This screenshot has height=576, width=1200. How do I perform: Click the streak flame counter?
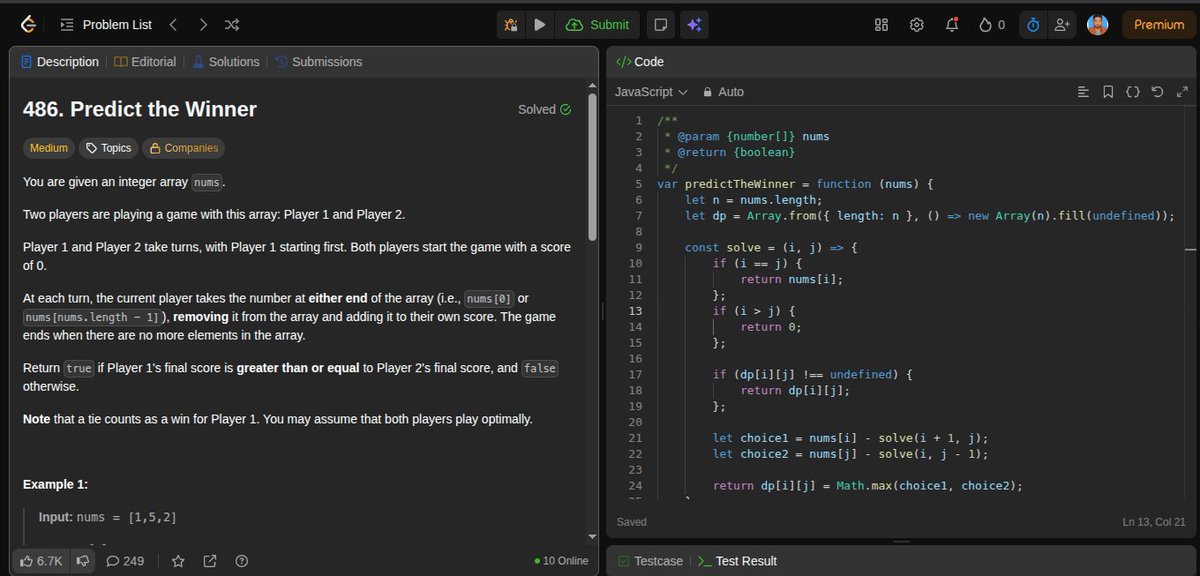click(991, 25)
